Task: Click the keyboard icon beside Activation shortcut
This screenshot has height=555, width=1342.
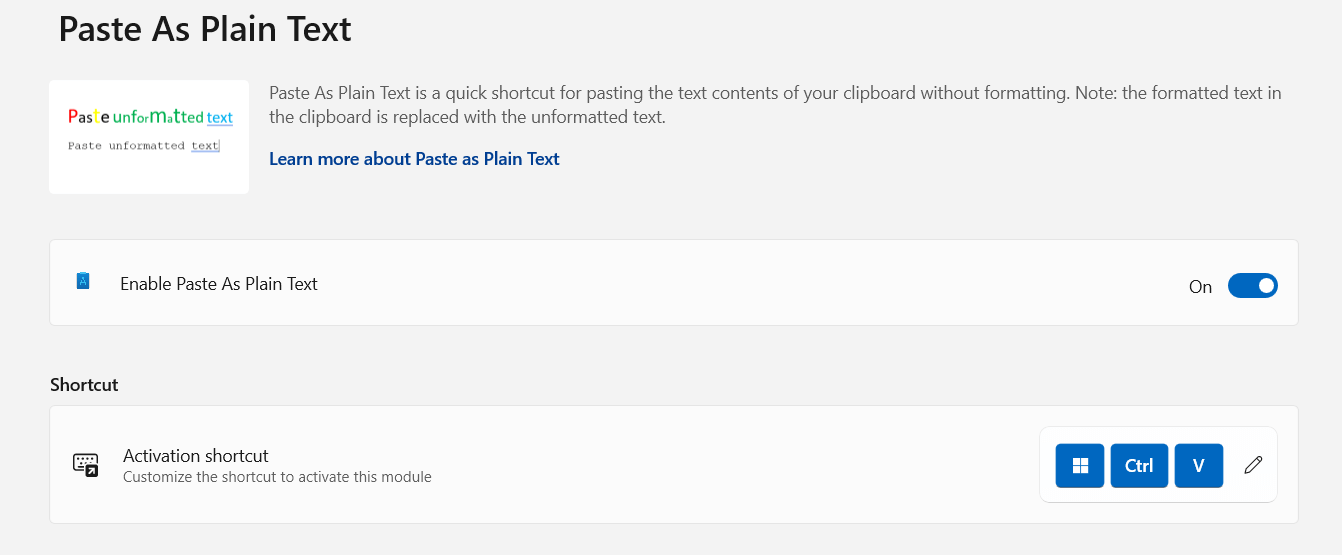Action: click(86, 464)
